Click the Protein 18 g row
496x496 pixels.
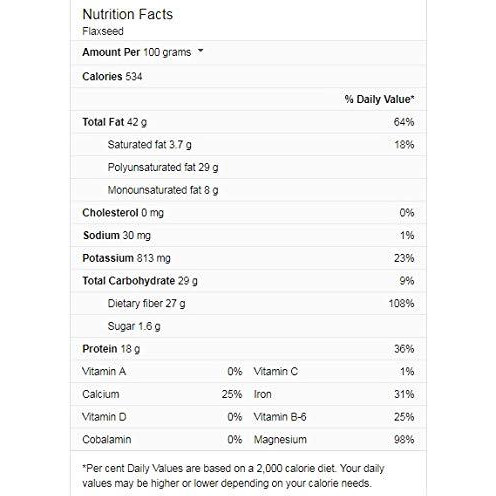click(248, 349)
